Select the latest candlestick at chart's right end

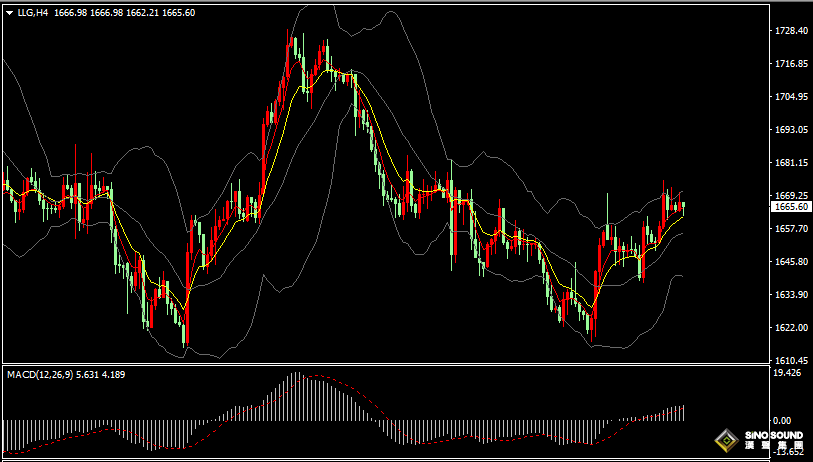pos(683,206)
